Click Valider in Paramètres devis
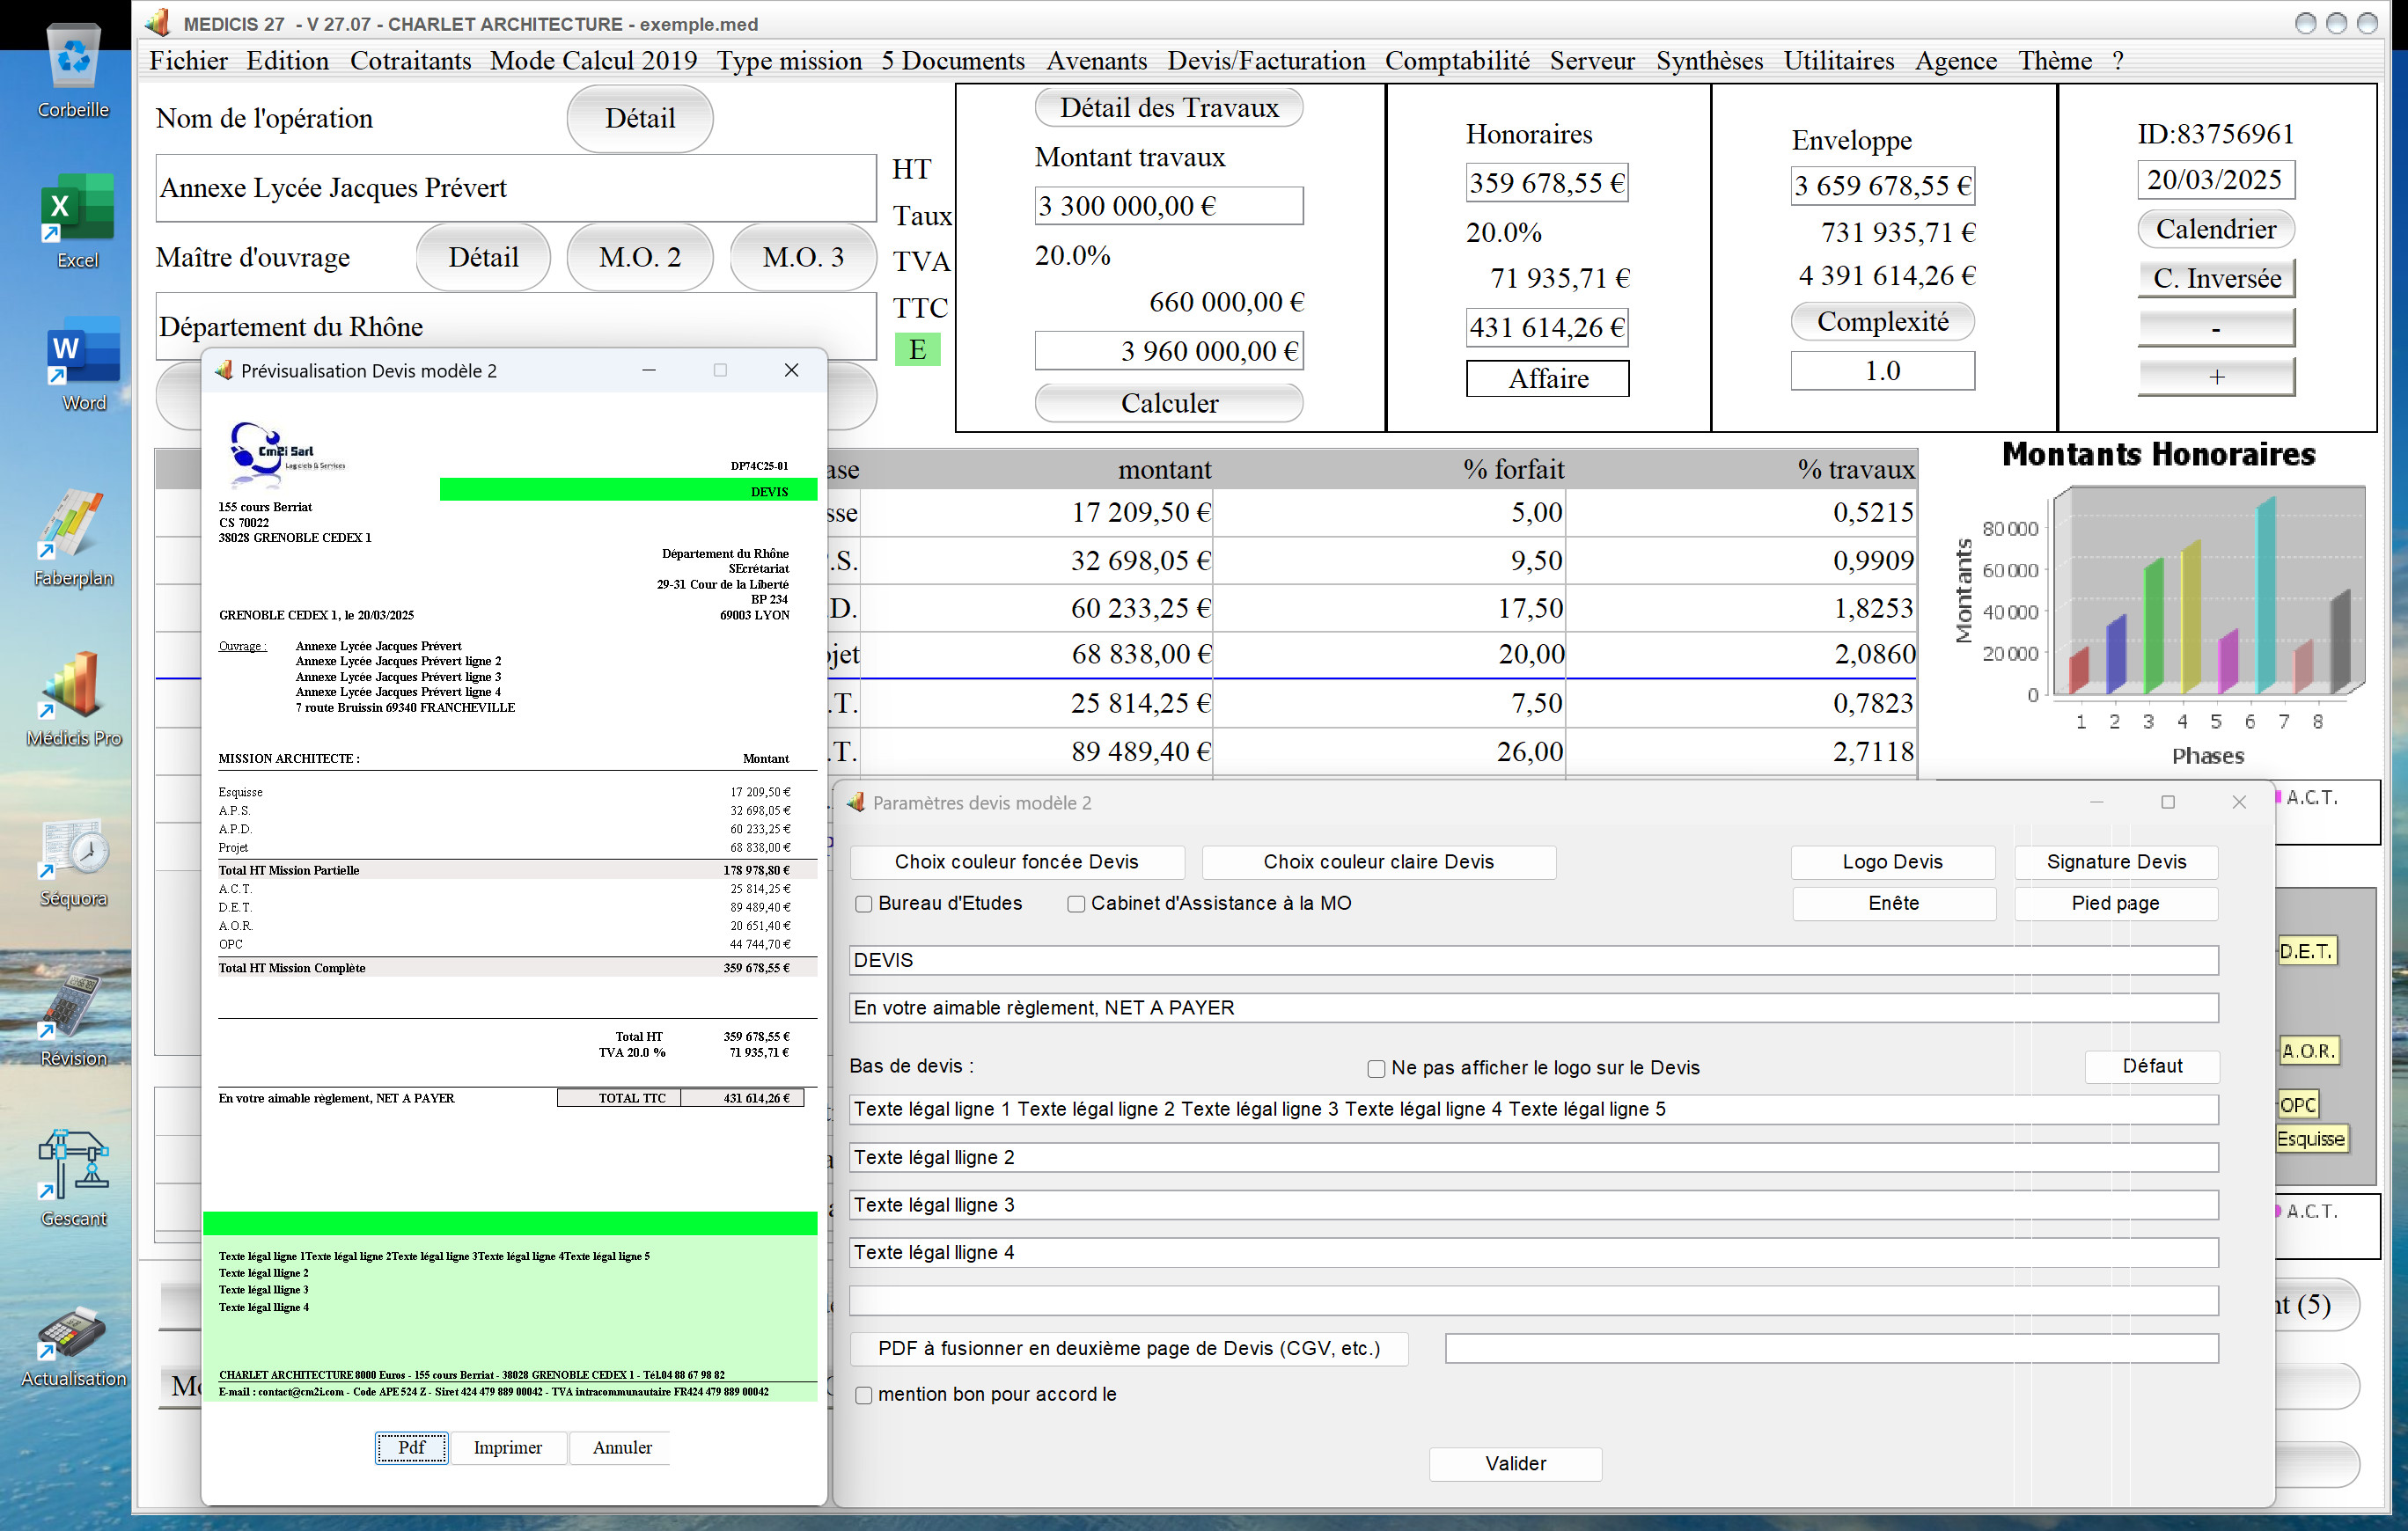Screen dimensions: 2408x1531 point(1515,1463)
